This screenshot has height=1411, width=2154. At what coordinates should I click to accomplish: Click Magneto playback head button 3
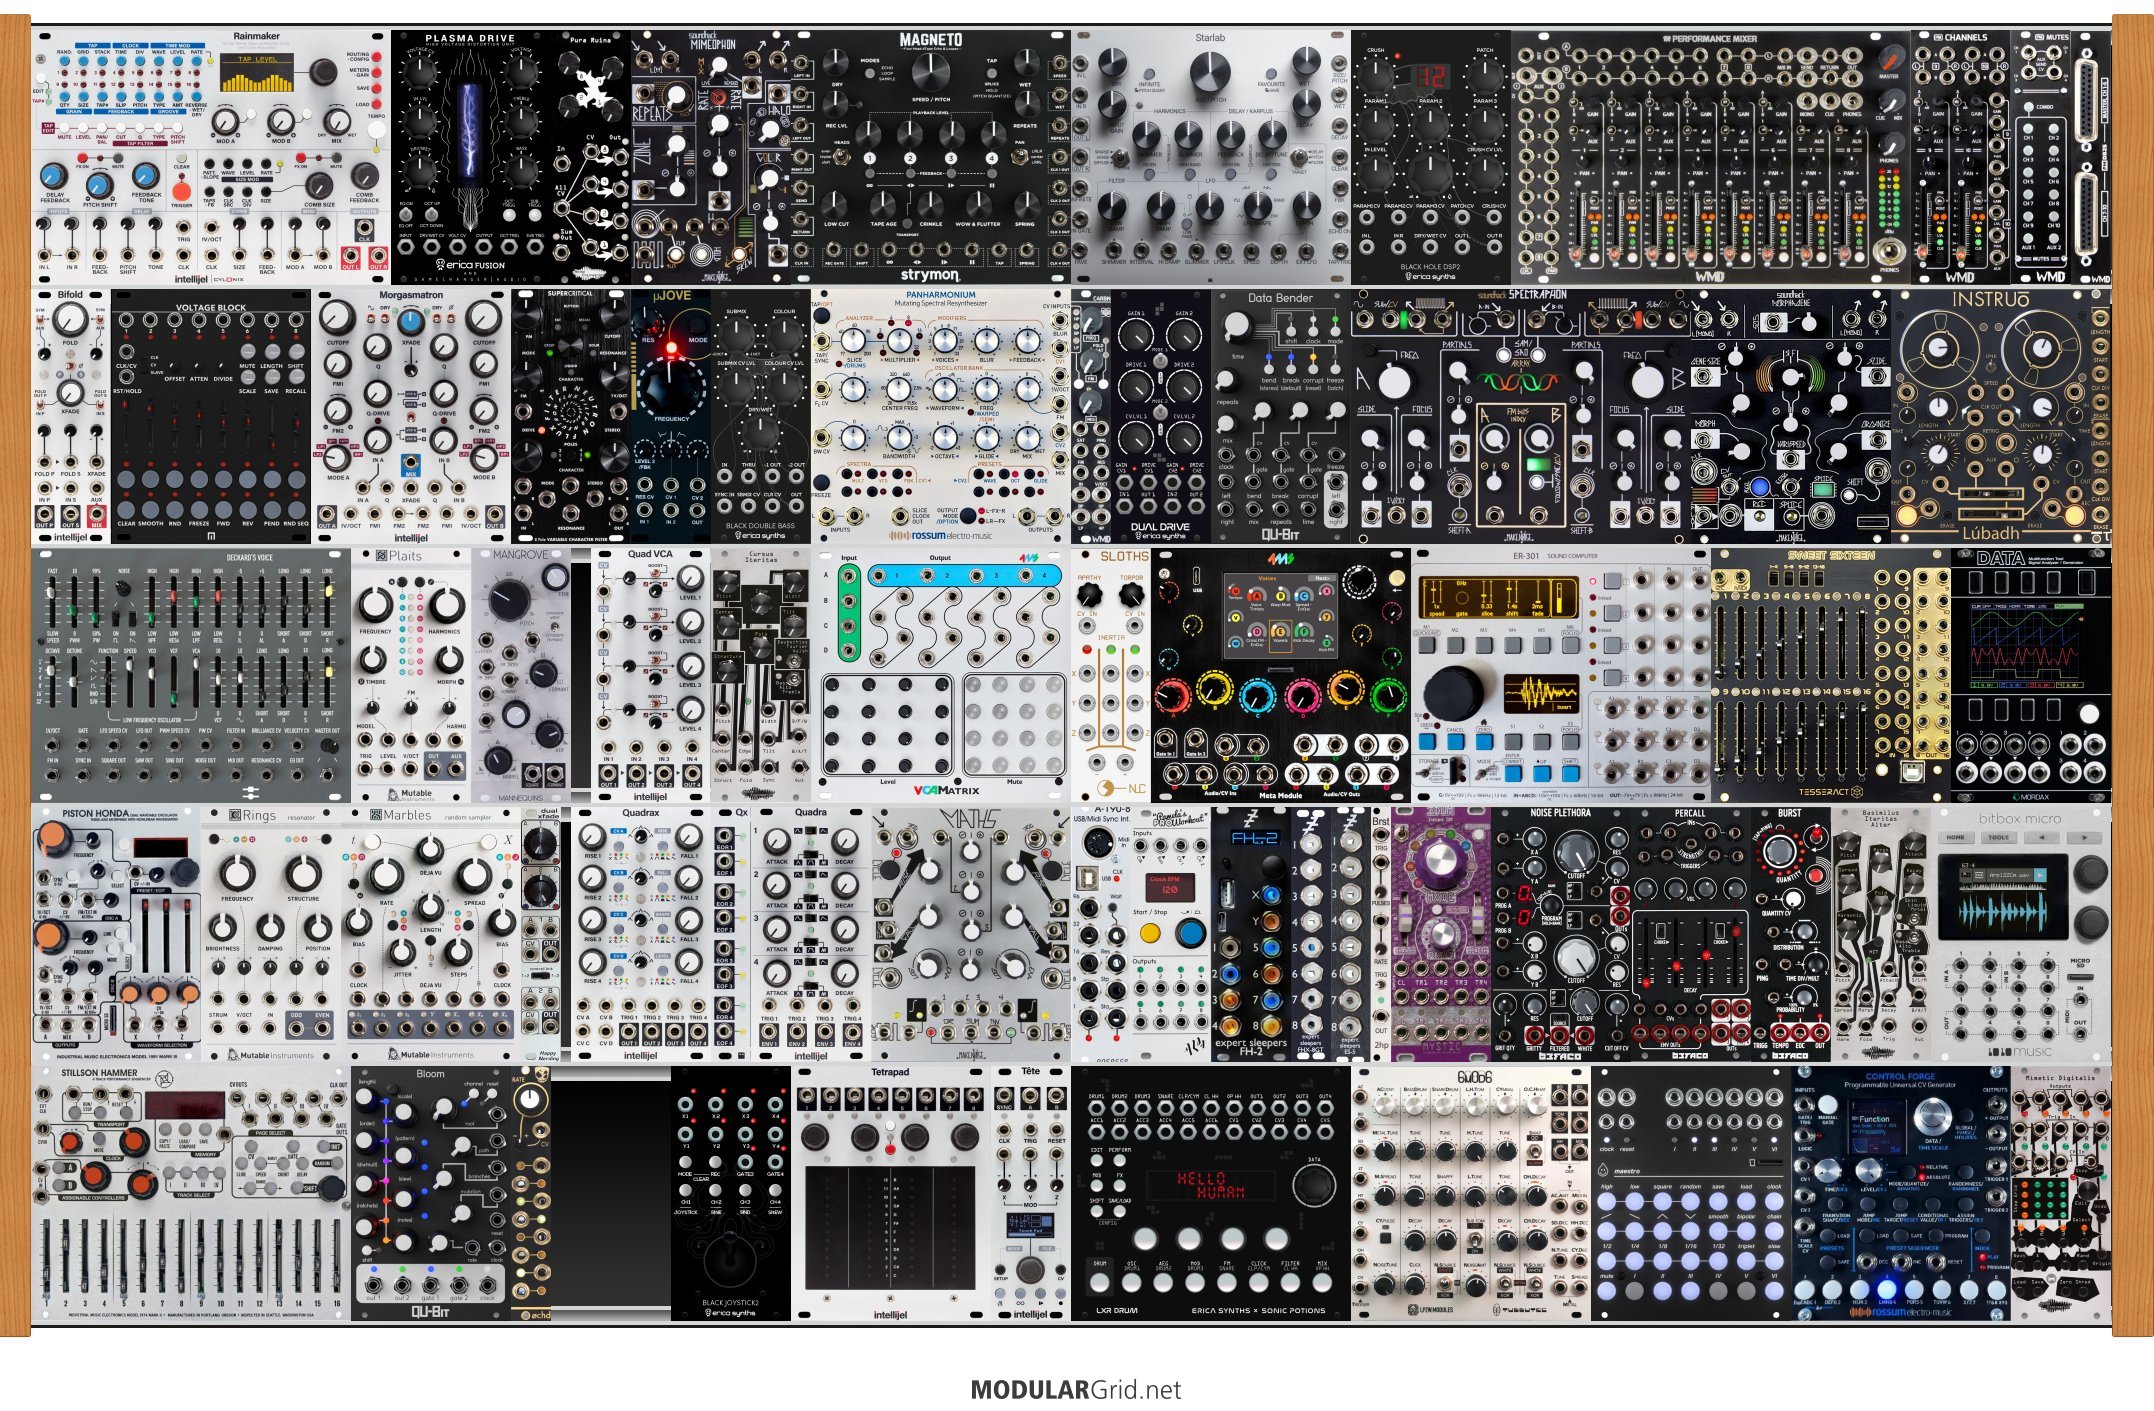[x=951, y=158]
